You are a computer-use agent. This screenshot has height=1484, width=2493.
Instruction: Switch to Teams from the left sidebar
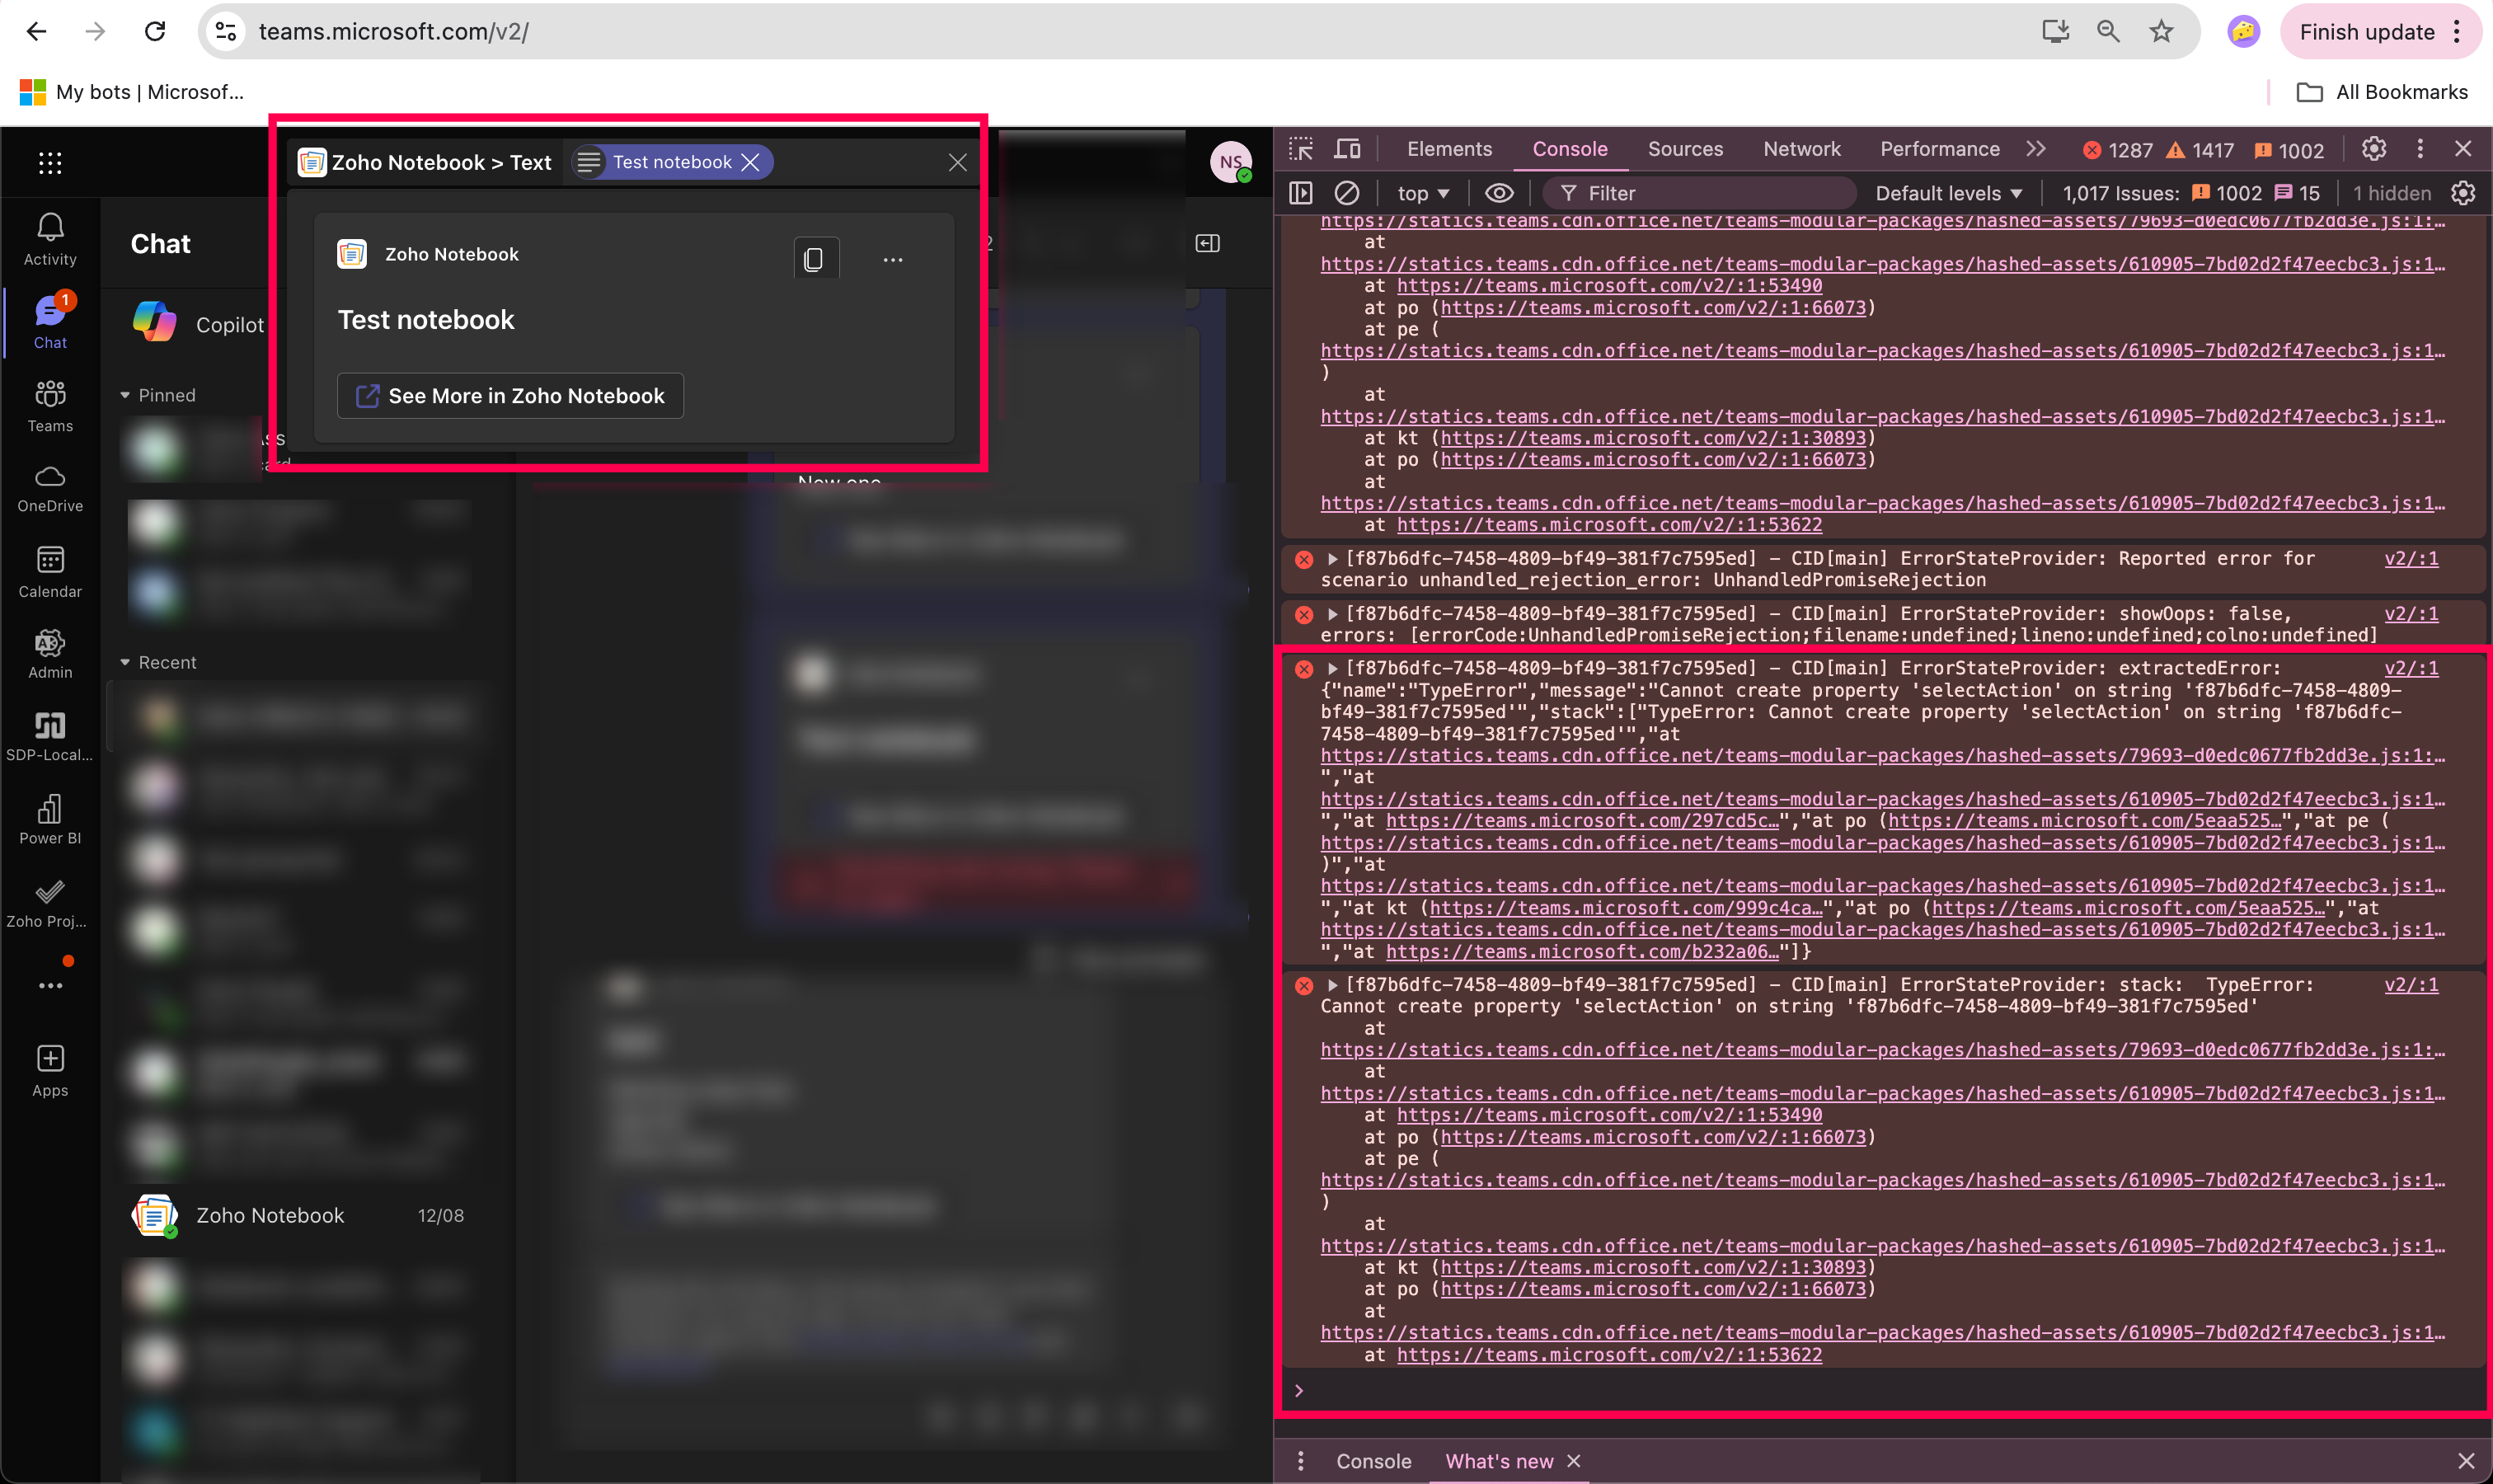[50, 405]
